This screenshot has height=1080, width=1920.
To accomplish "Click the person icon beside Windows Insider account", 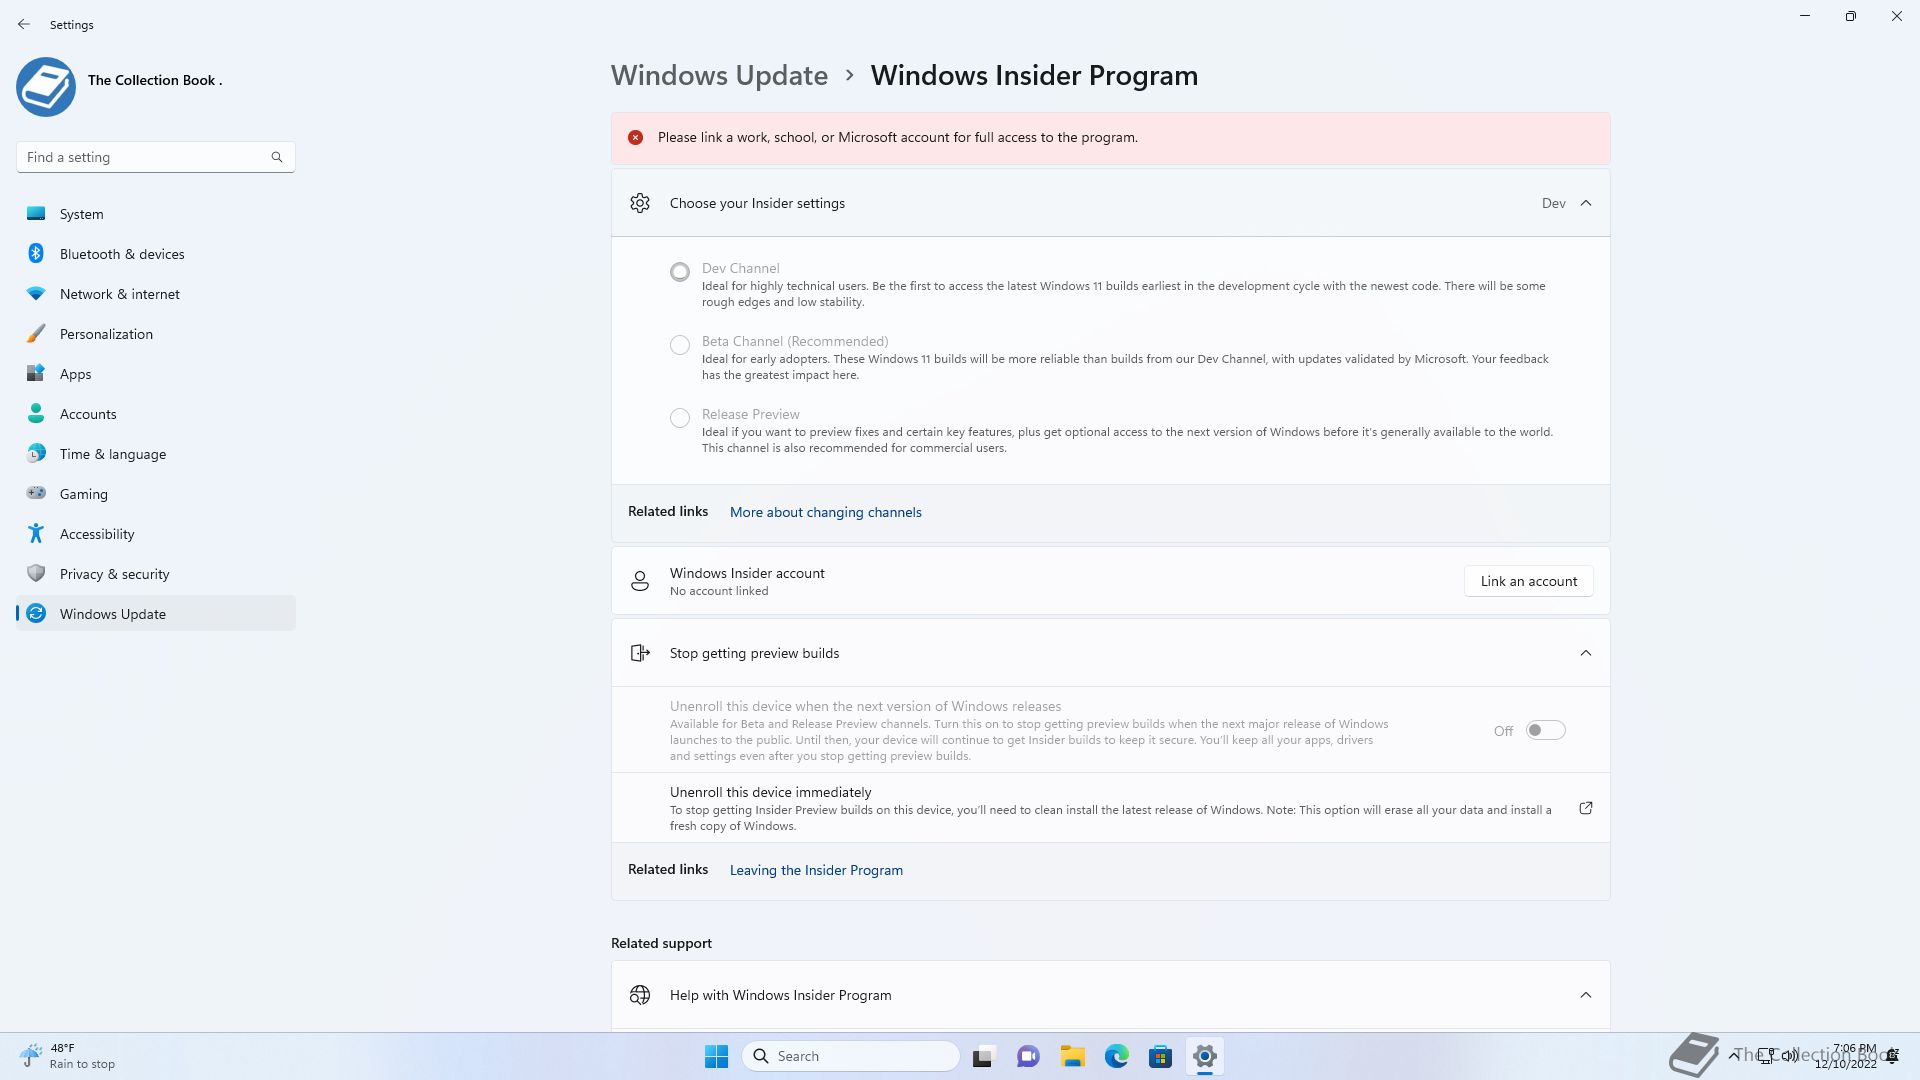I will click(x=640, y=581).
